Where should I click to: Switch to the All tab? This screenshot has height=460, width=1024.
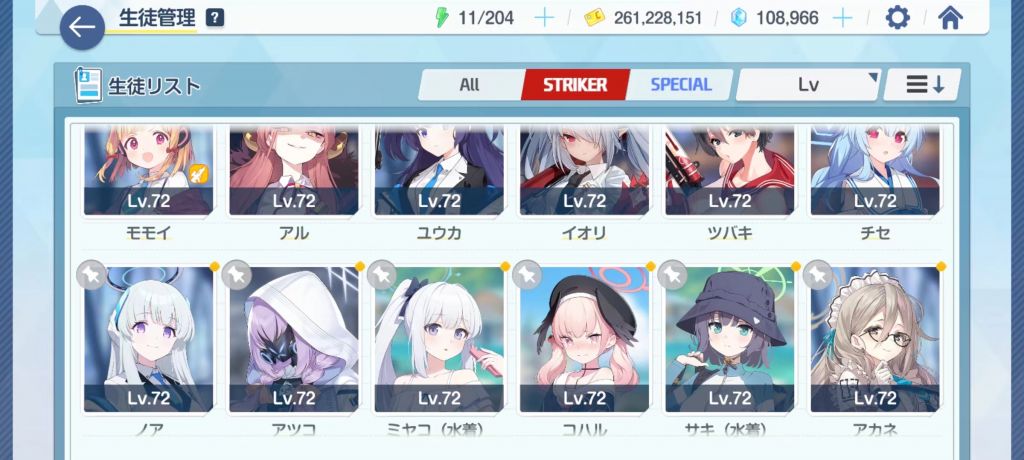pos(470,85)
